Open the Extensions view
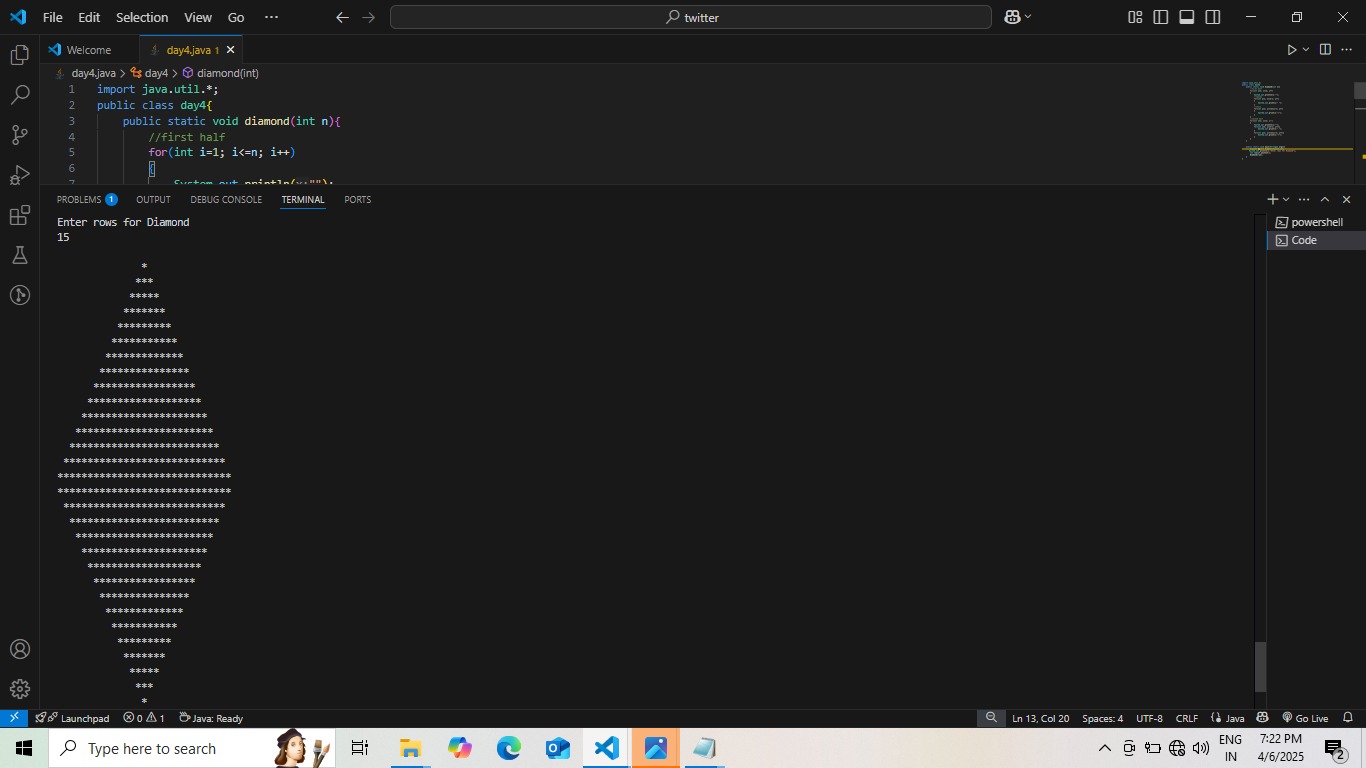 (x=19, y=216)
